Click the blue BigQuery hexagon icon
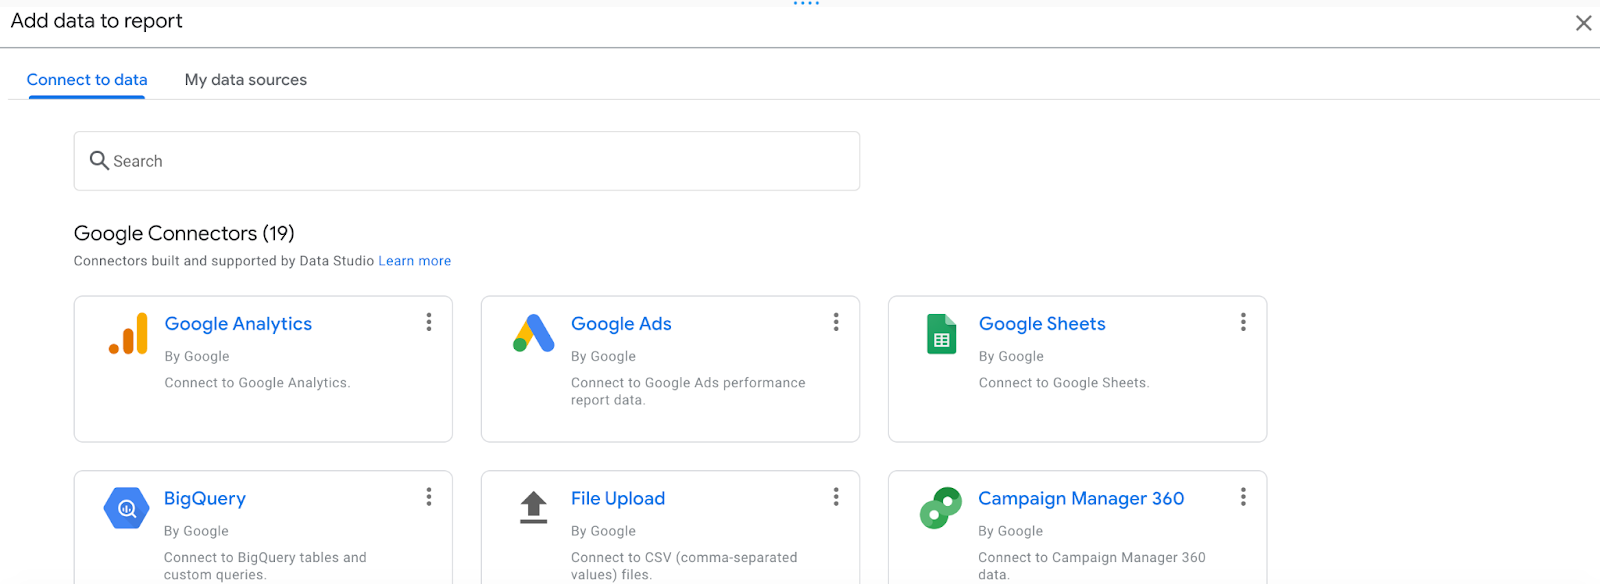 tap(127, 508)
